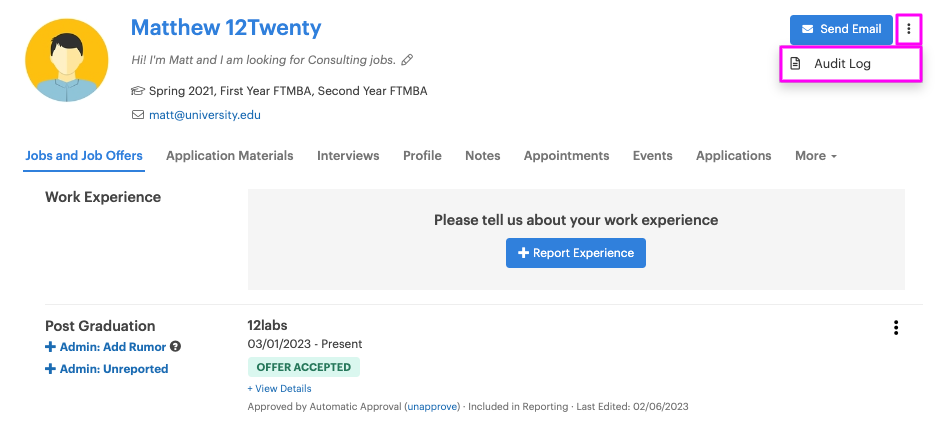Screen dimensions: 950x424
Task: Click Admin: Add Rumor link
Action: point(106,347)
